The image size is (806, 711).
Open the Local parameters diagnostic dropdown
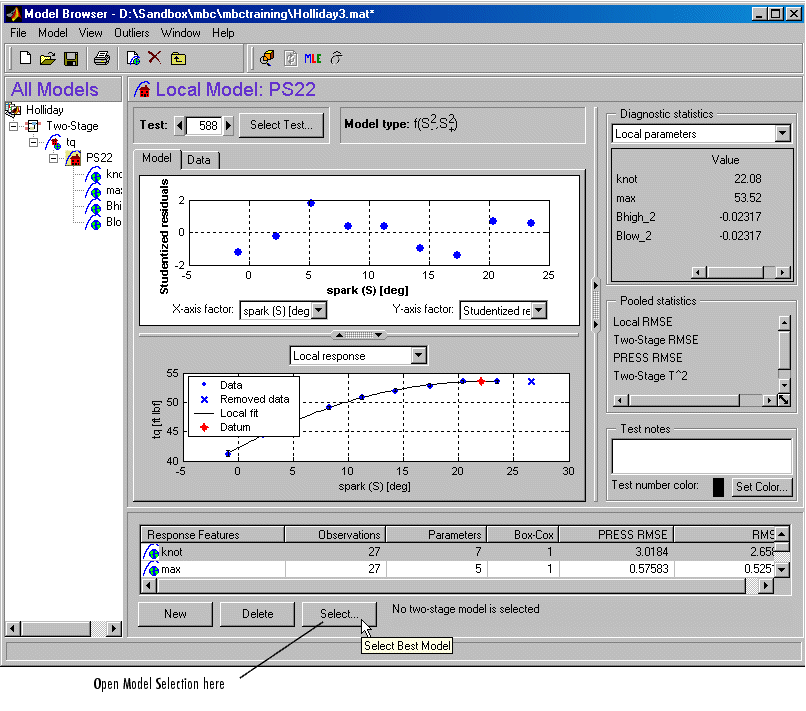tap(782, 134)
